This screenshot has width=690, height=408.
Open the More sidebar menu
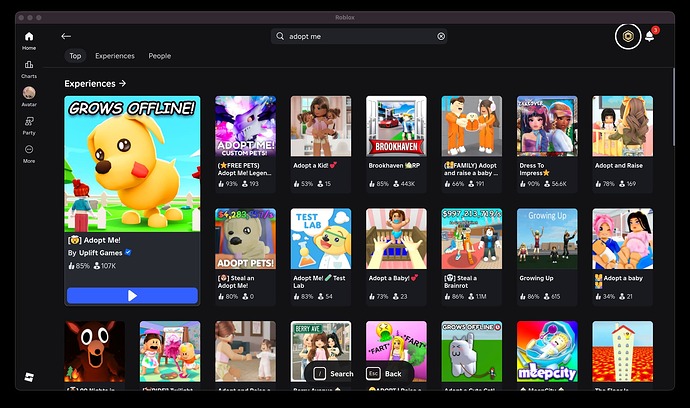click(x=29, y=149)
